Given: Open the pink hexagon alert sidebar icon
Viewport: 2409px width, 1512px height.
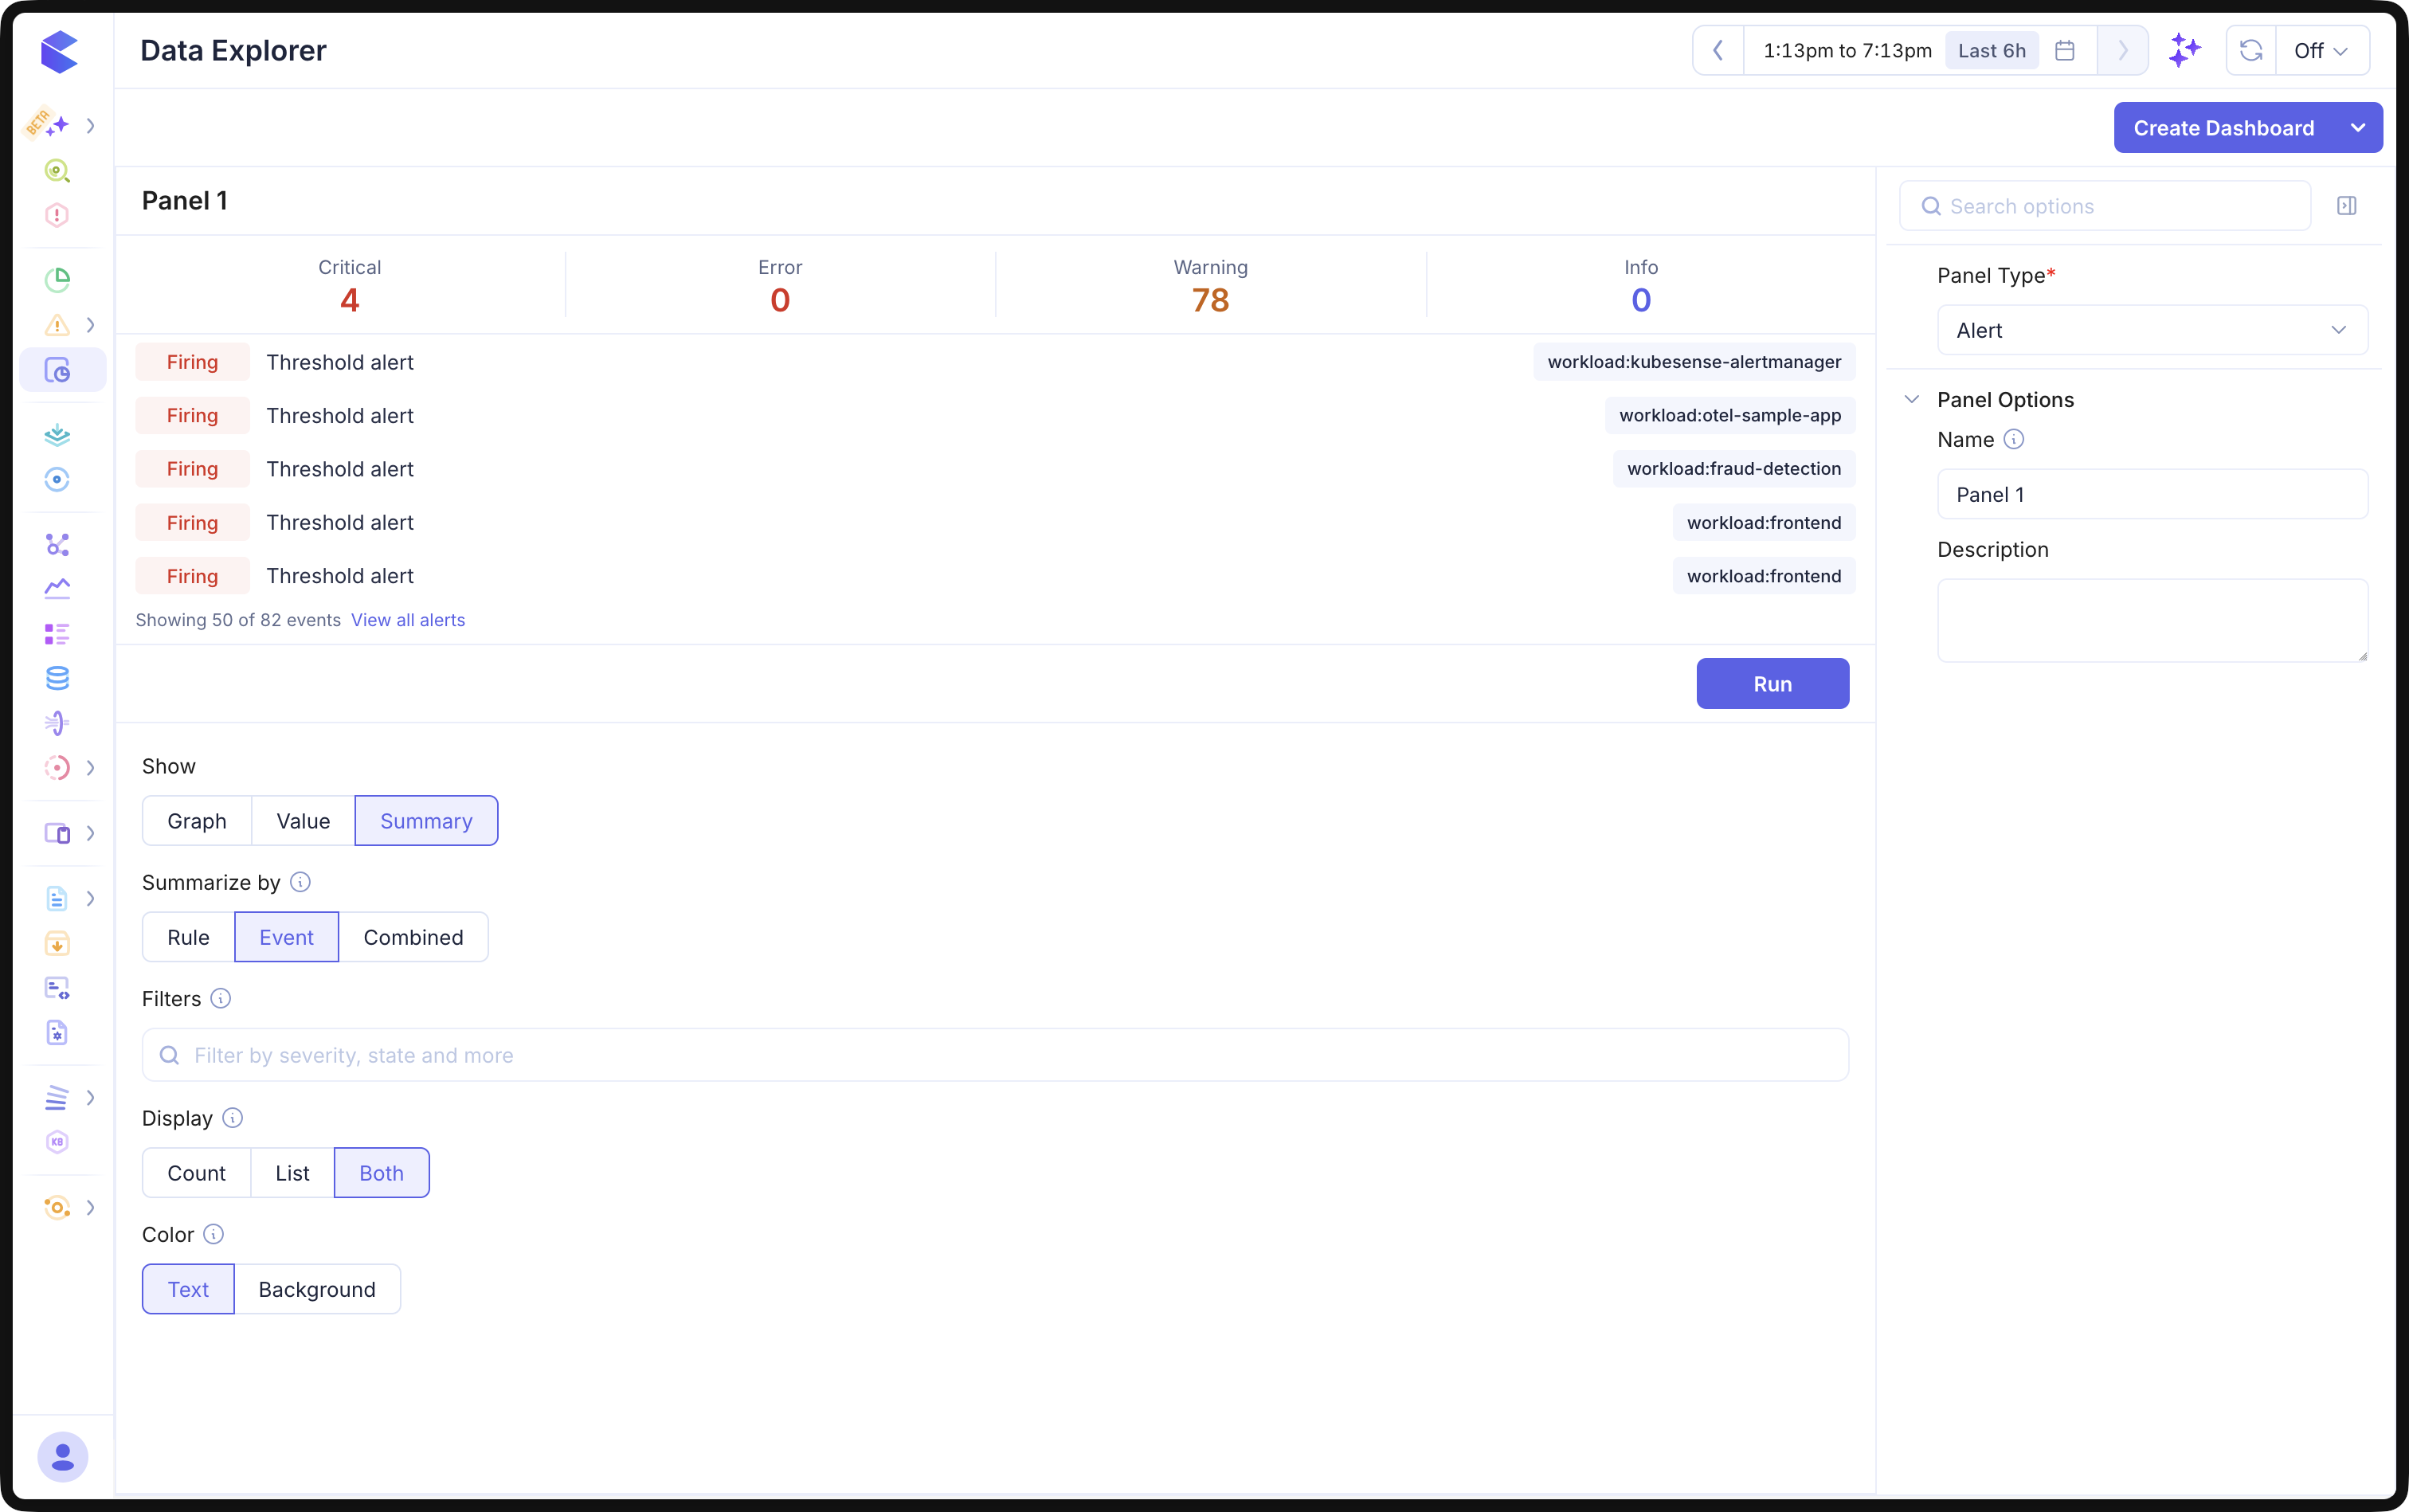Looking at the screenshot, I should [x=57, y=215].
